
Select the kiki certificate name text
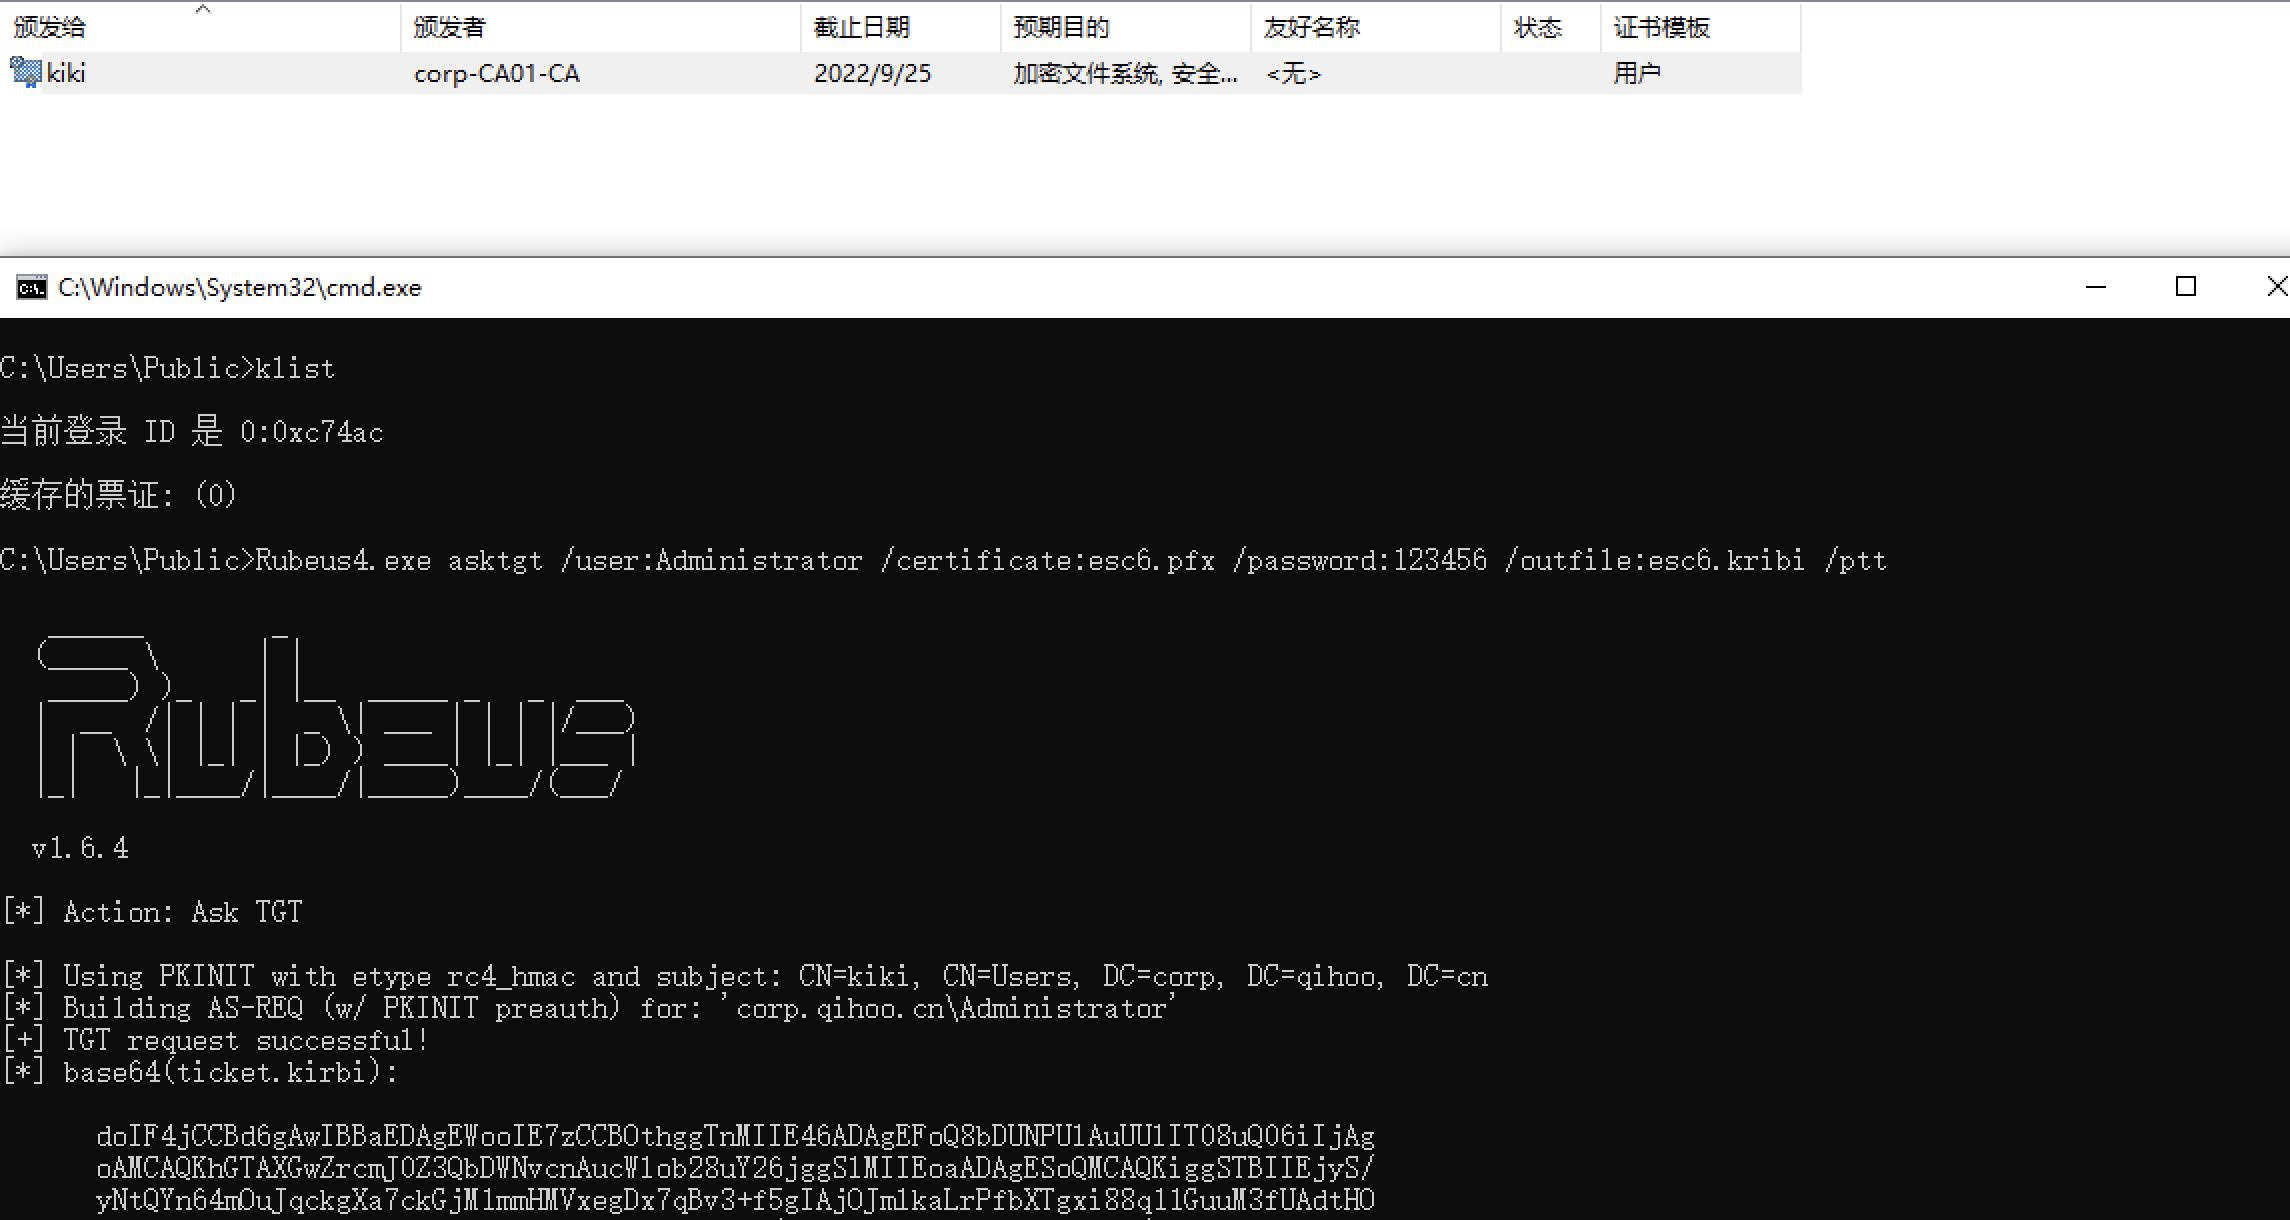click(66, 73)
